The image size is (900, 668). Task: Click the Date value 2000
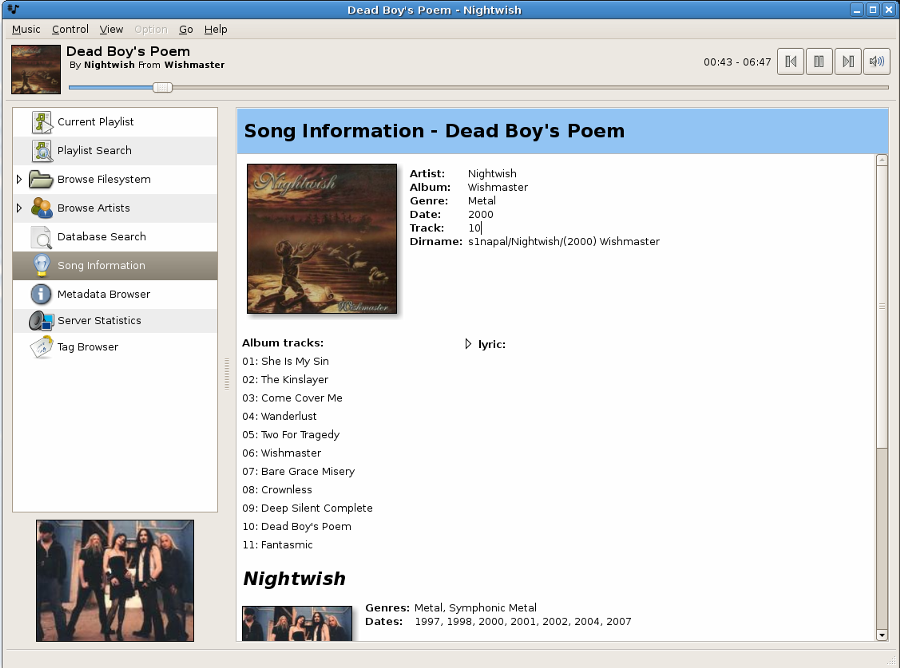[480, 215]
